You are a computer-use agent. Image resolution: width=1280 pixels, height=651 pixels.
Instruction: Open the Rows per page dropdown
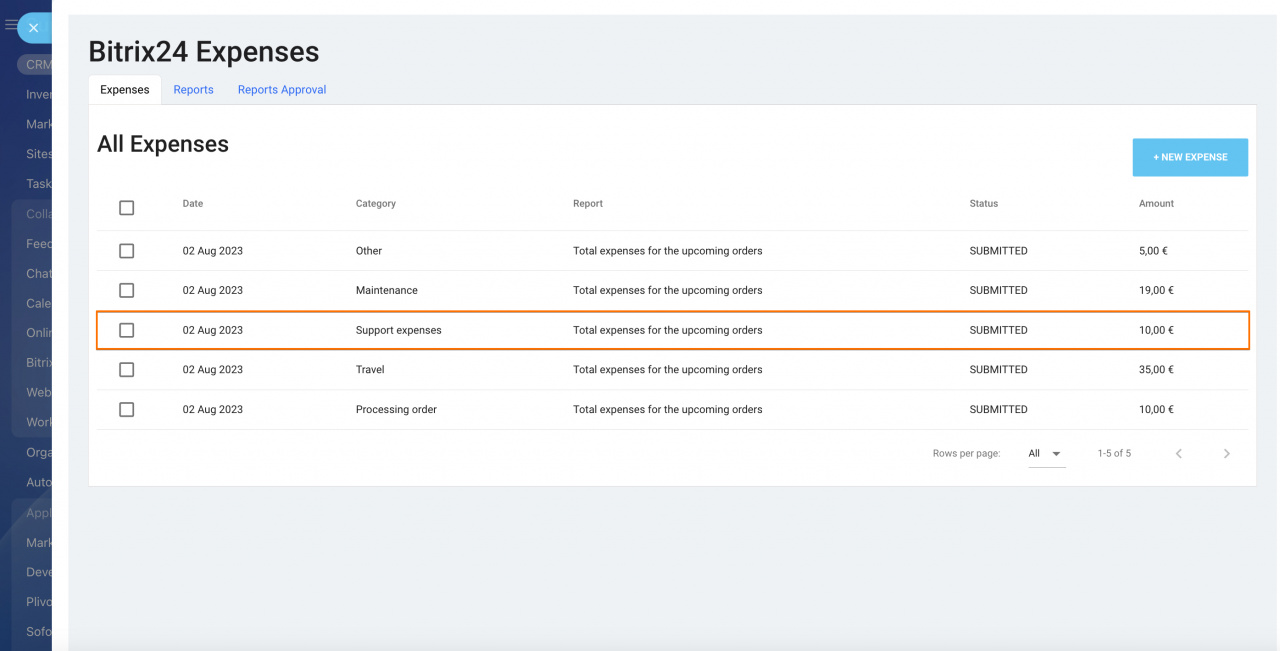coord(1046,454)
